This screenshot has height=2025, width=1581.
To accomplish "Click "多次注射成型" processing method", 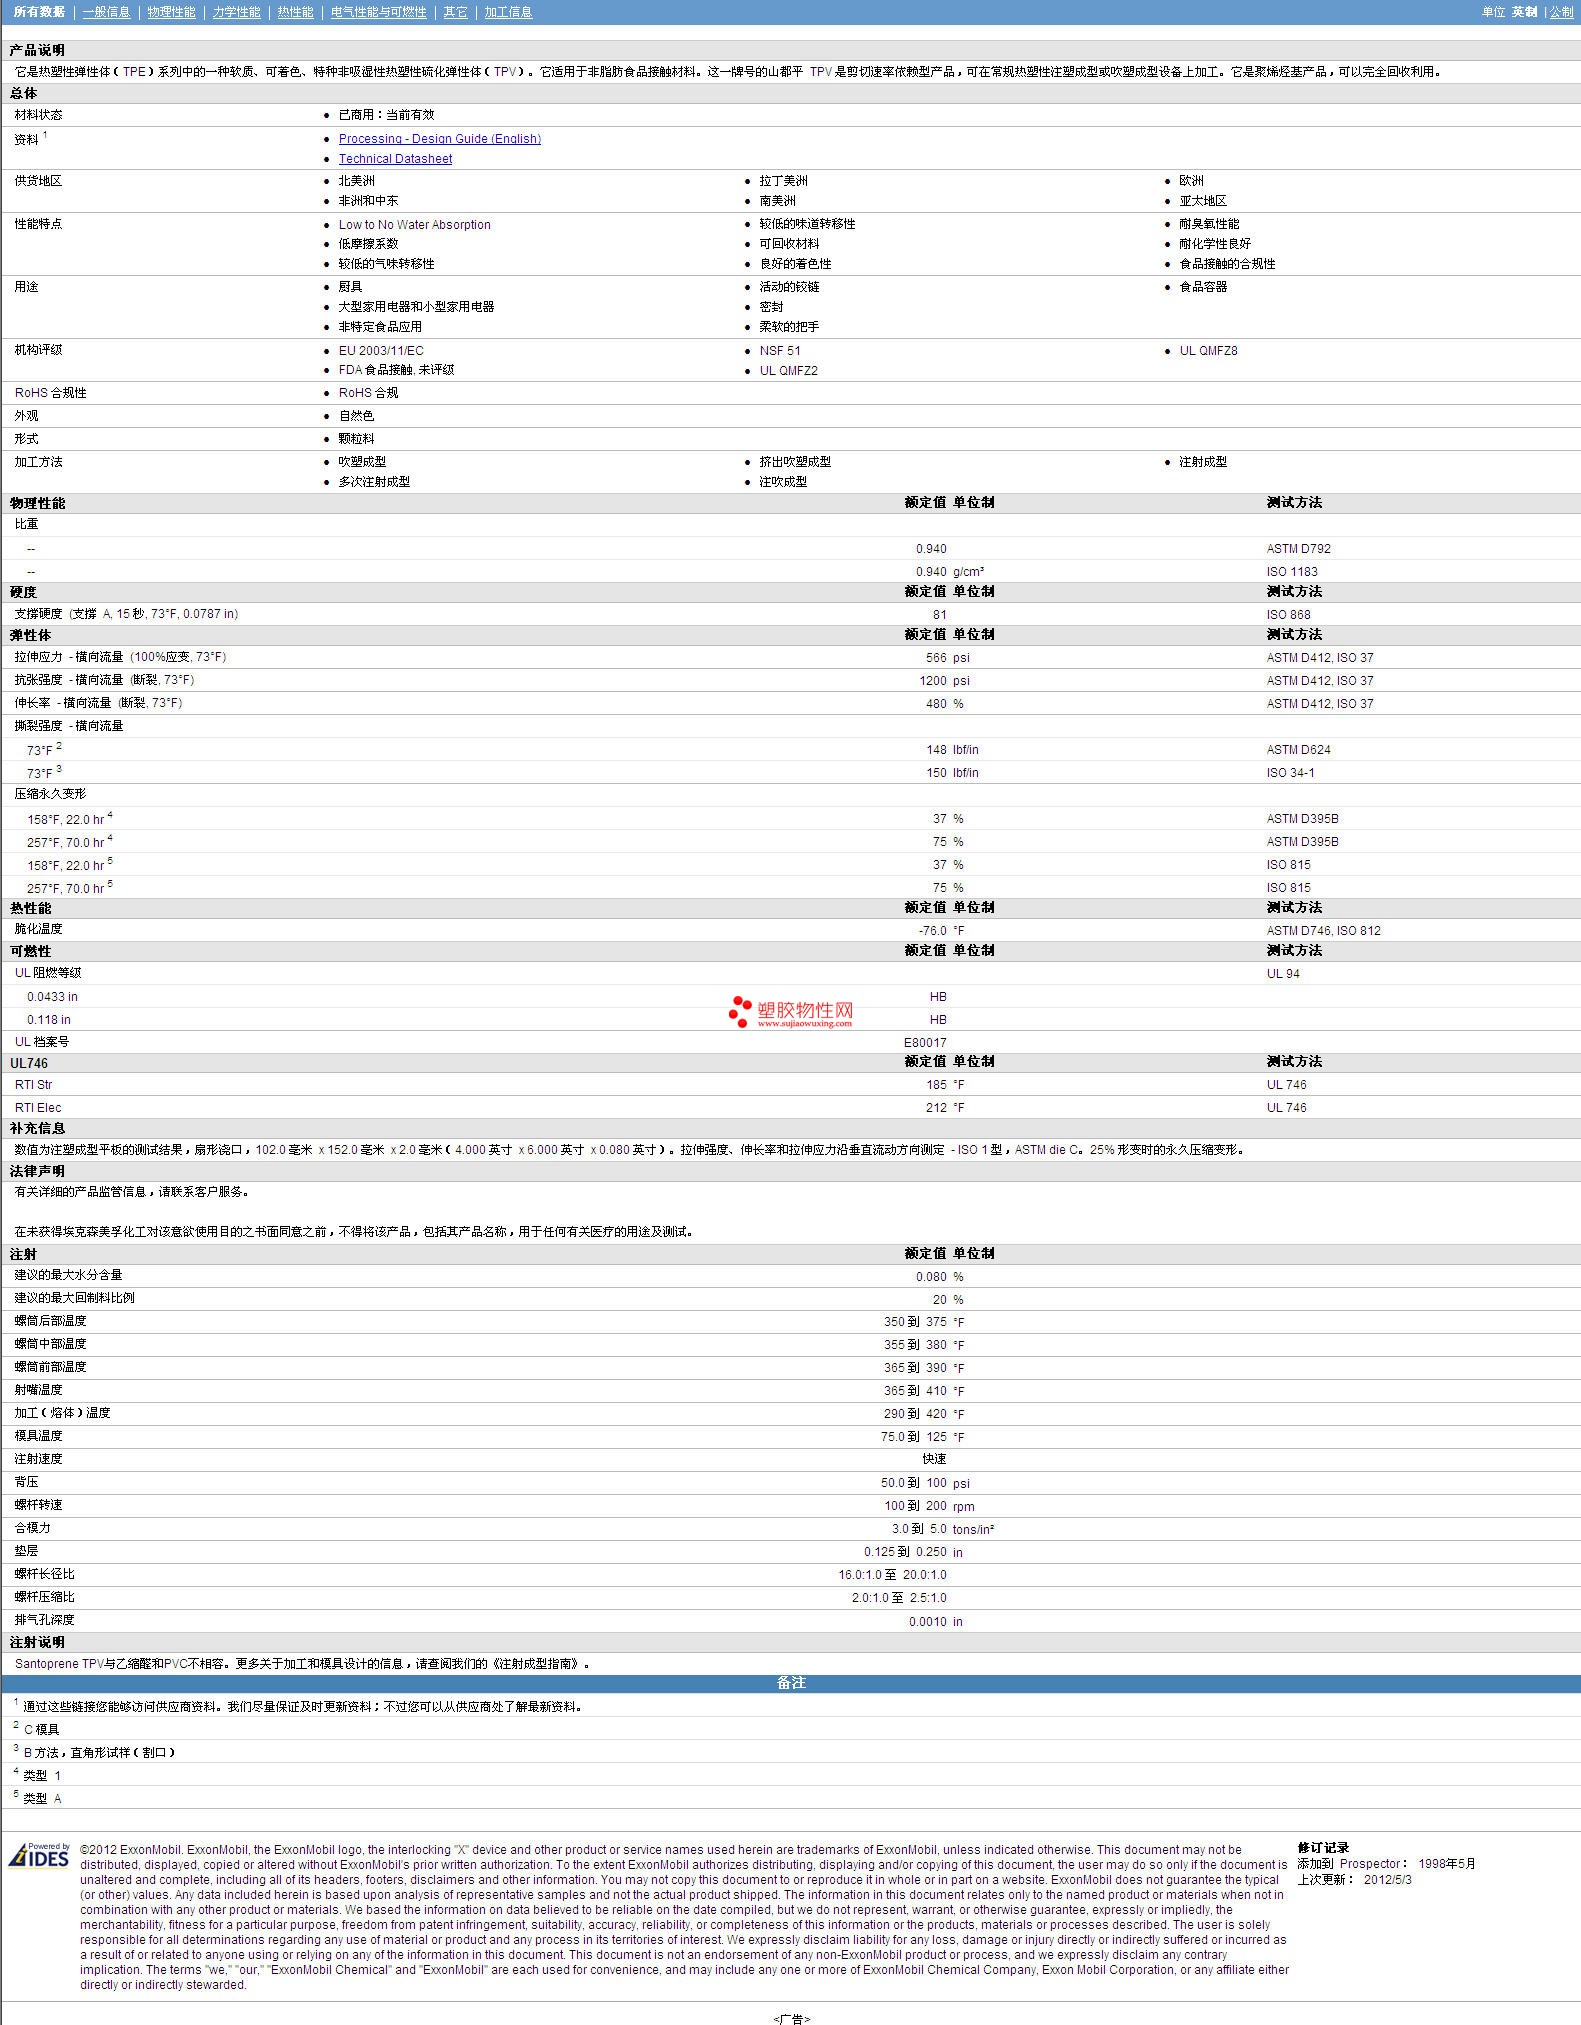I will pyautogui.click(x=374, y=482).
